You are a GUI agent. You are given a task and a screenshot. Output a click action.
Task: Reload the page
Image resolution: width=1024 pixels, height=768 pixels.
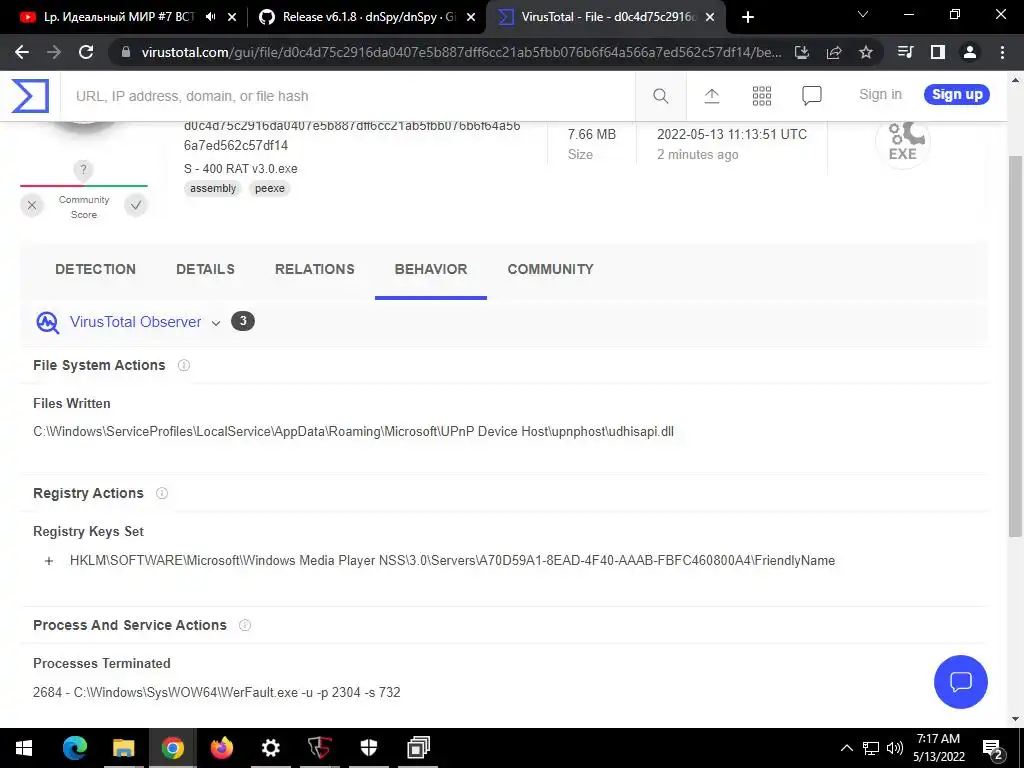[x=86, y=52]
